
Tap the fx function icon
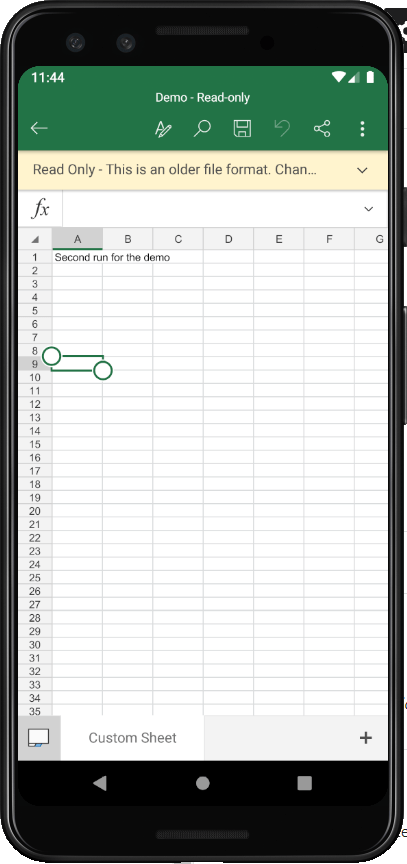[41, 209]
